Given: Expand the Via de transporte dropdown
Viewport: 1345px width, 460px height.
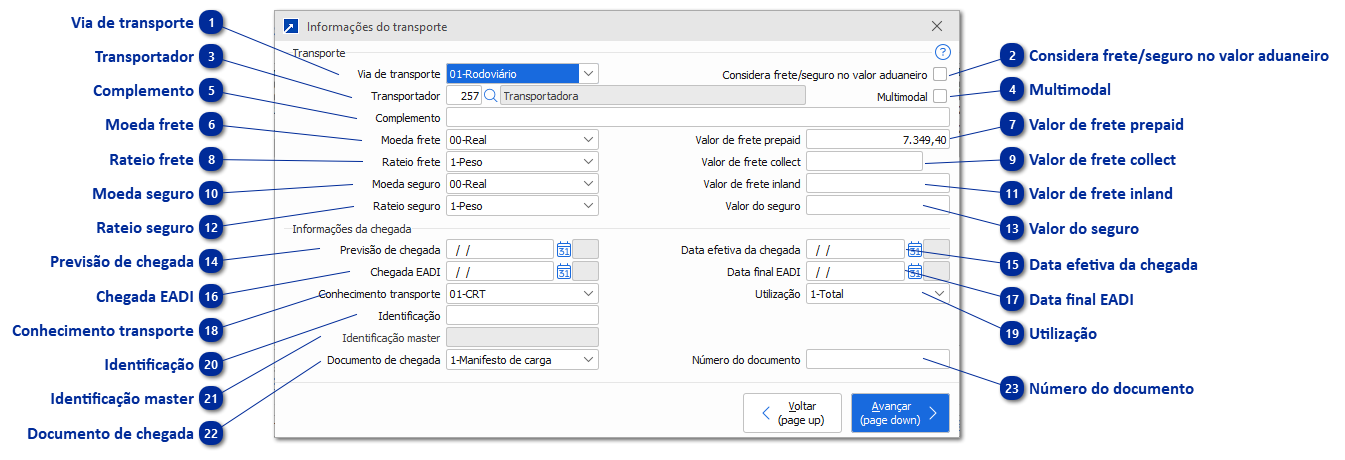Looking at the screenshot, I should [588, 73].
